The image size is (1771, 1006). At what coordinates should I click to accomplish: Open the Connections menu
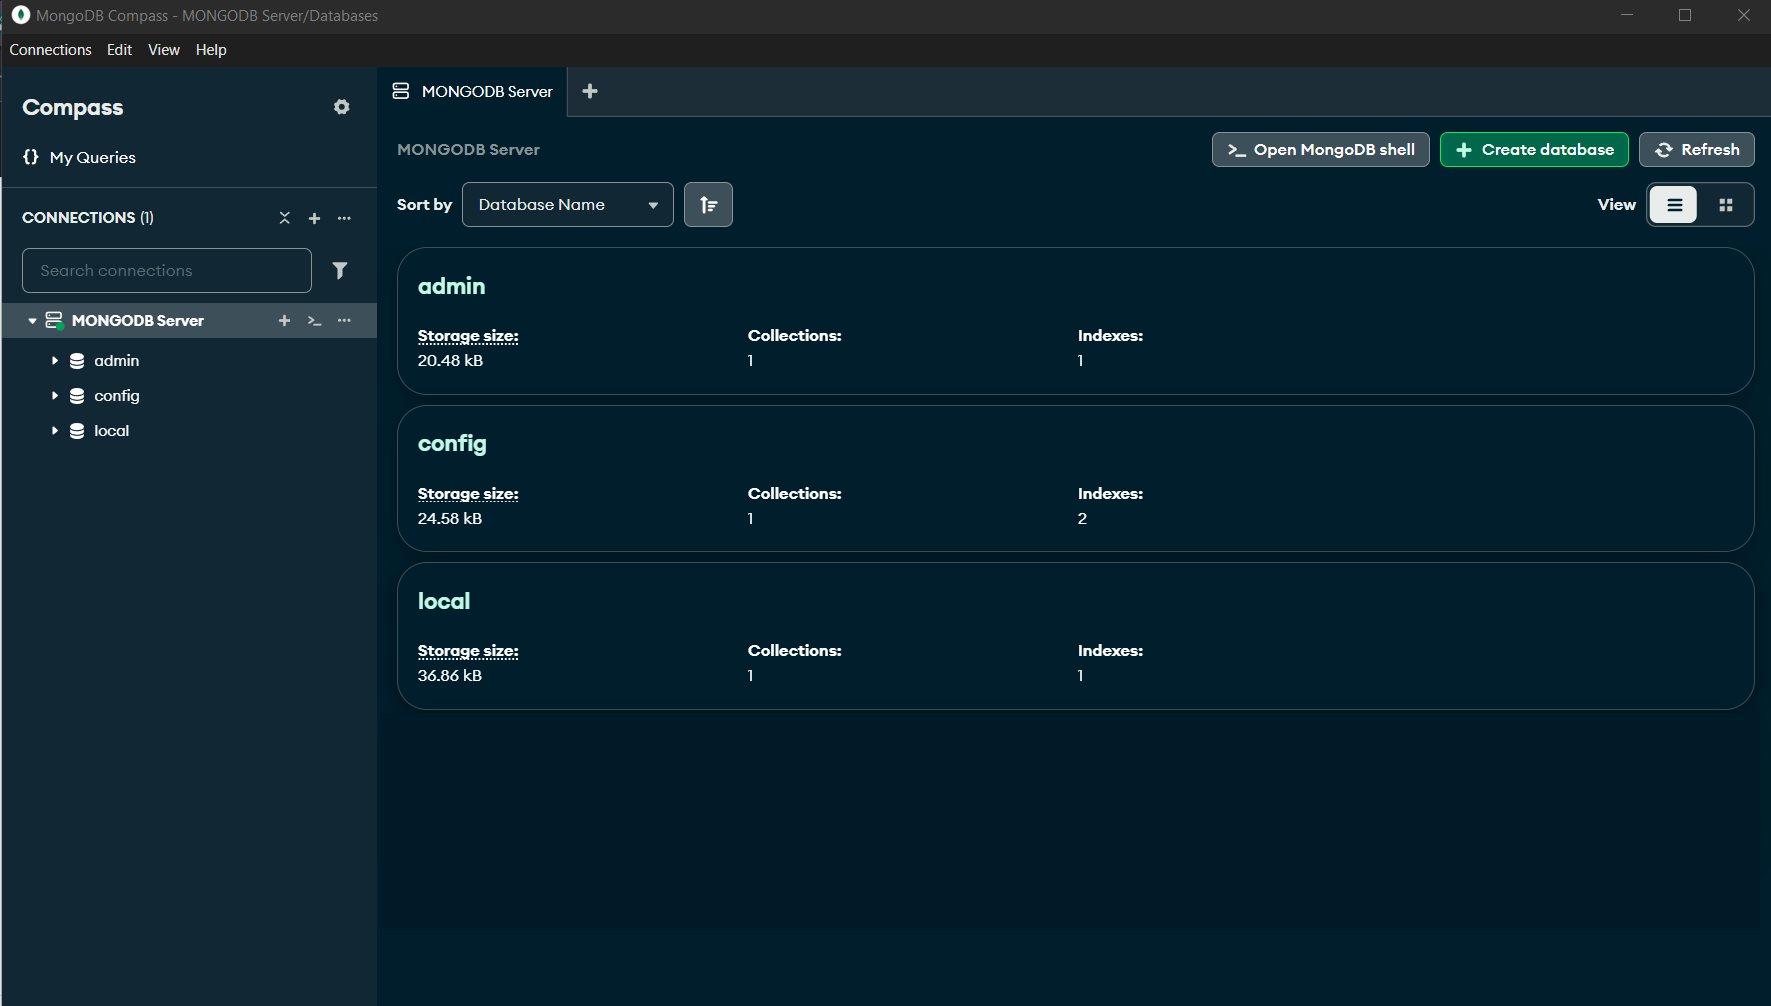pyautogui.click(x=50, y=50)
